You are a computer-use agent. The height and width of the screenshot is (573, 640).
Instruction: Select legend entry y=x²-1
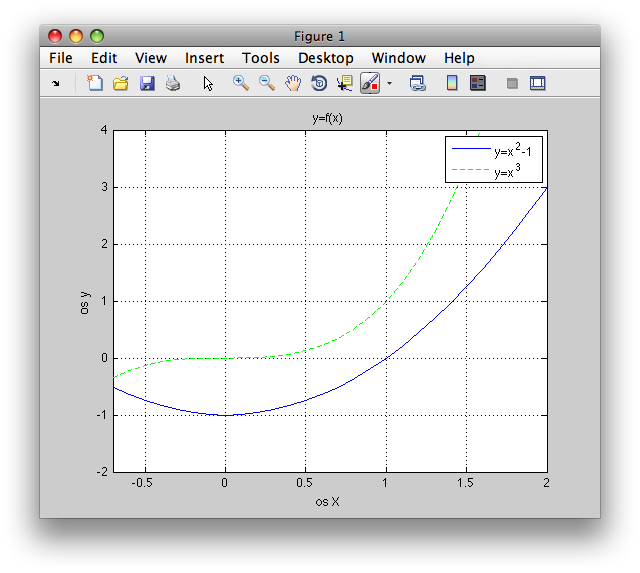[513, 150]
